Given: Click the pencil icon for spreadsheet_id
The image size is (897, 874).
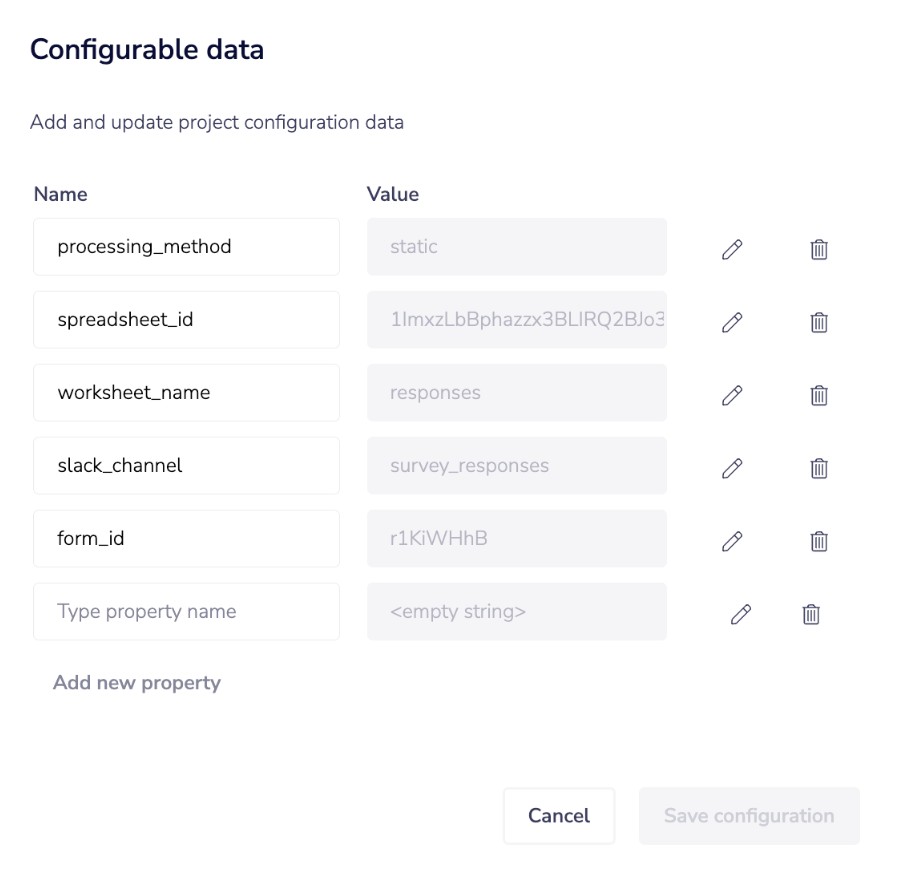Looking at the screenshot, I should pos(732,322).
